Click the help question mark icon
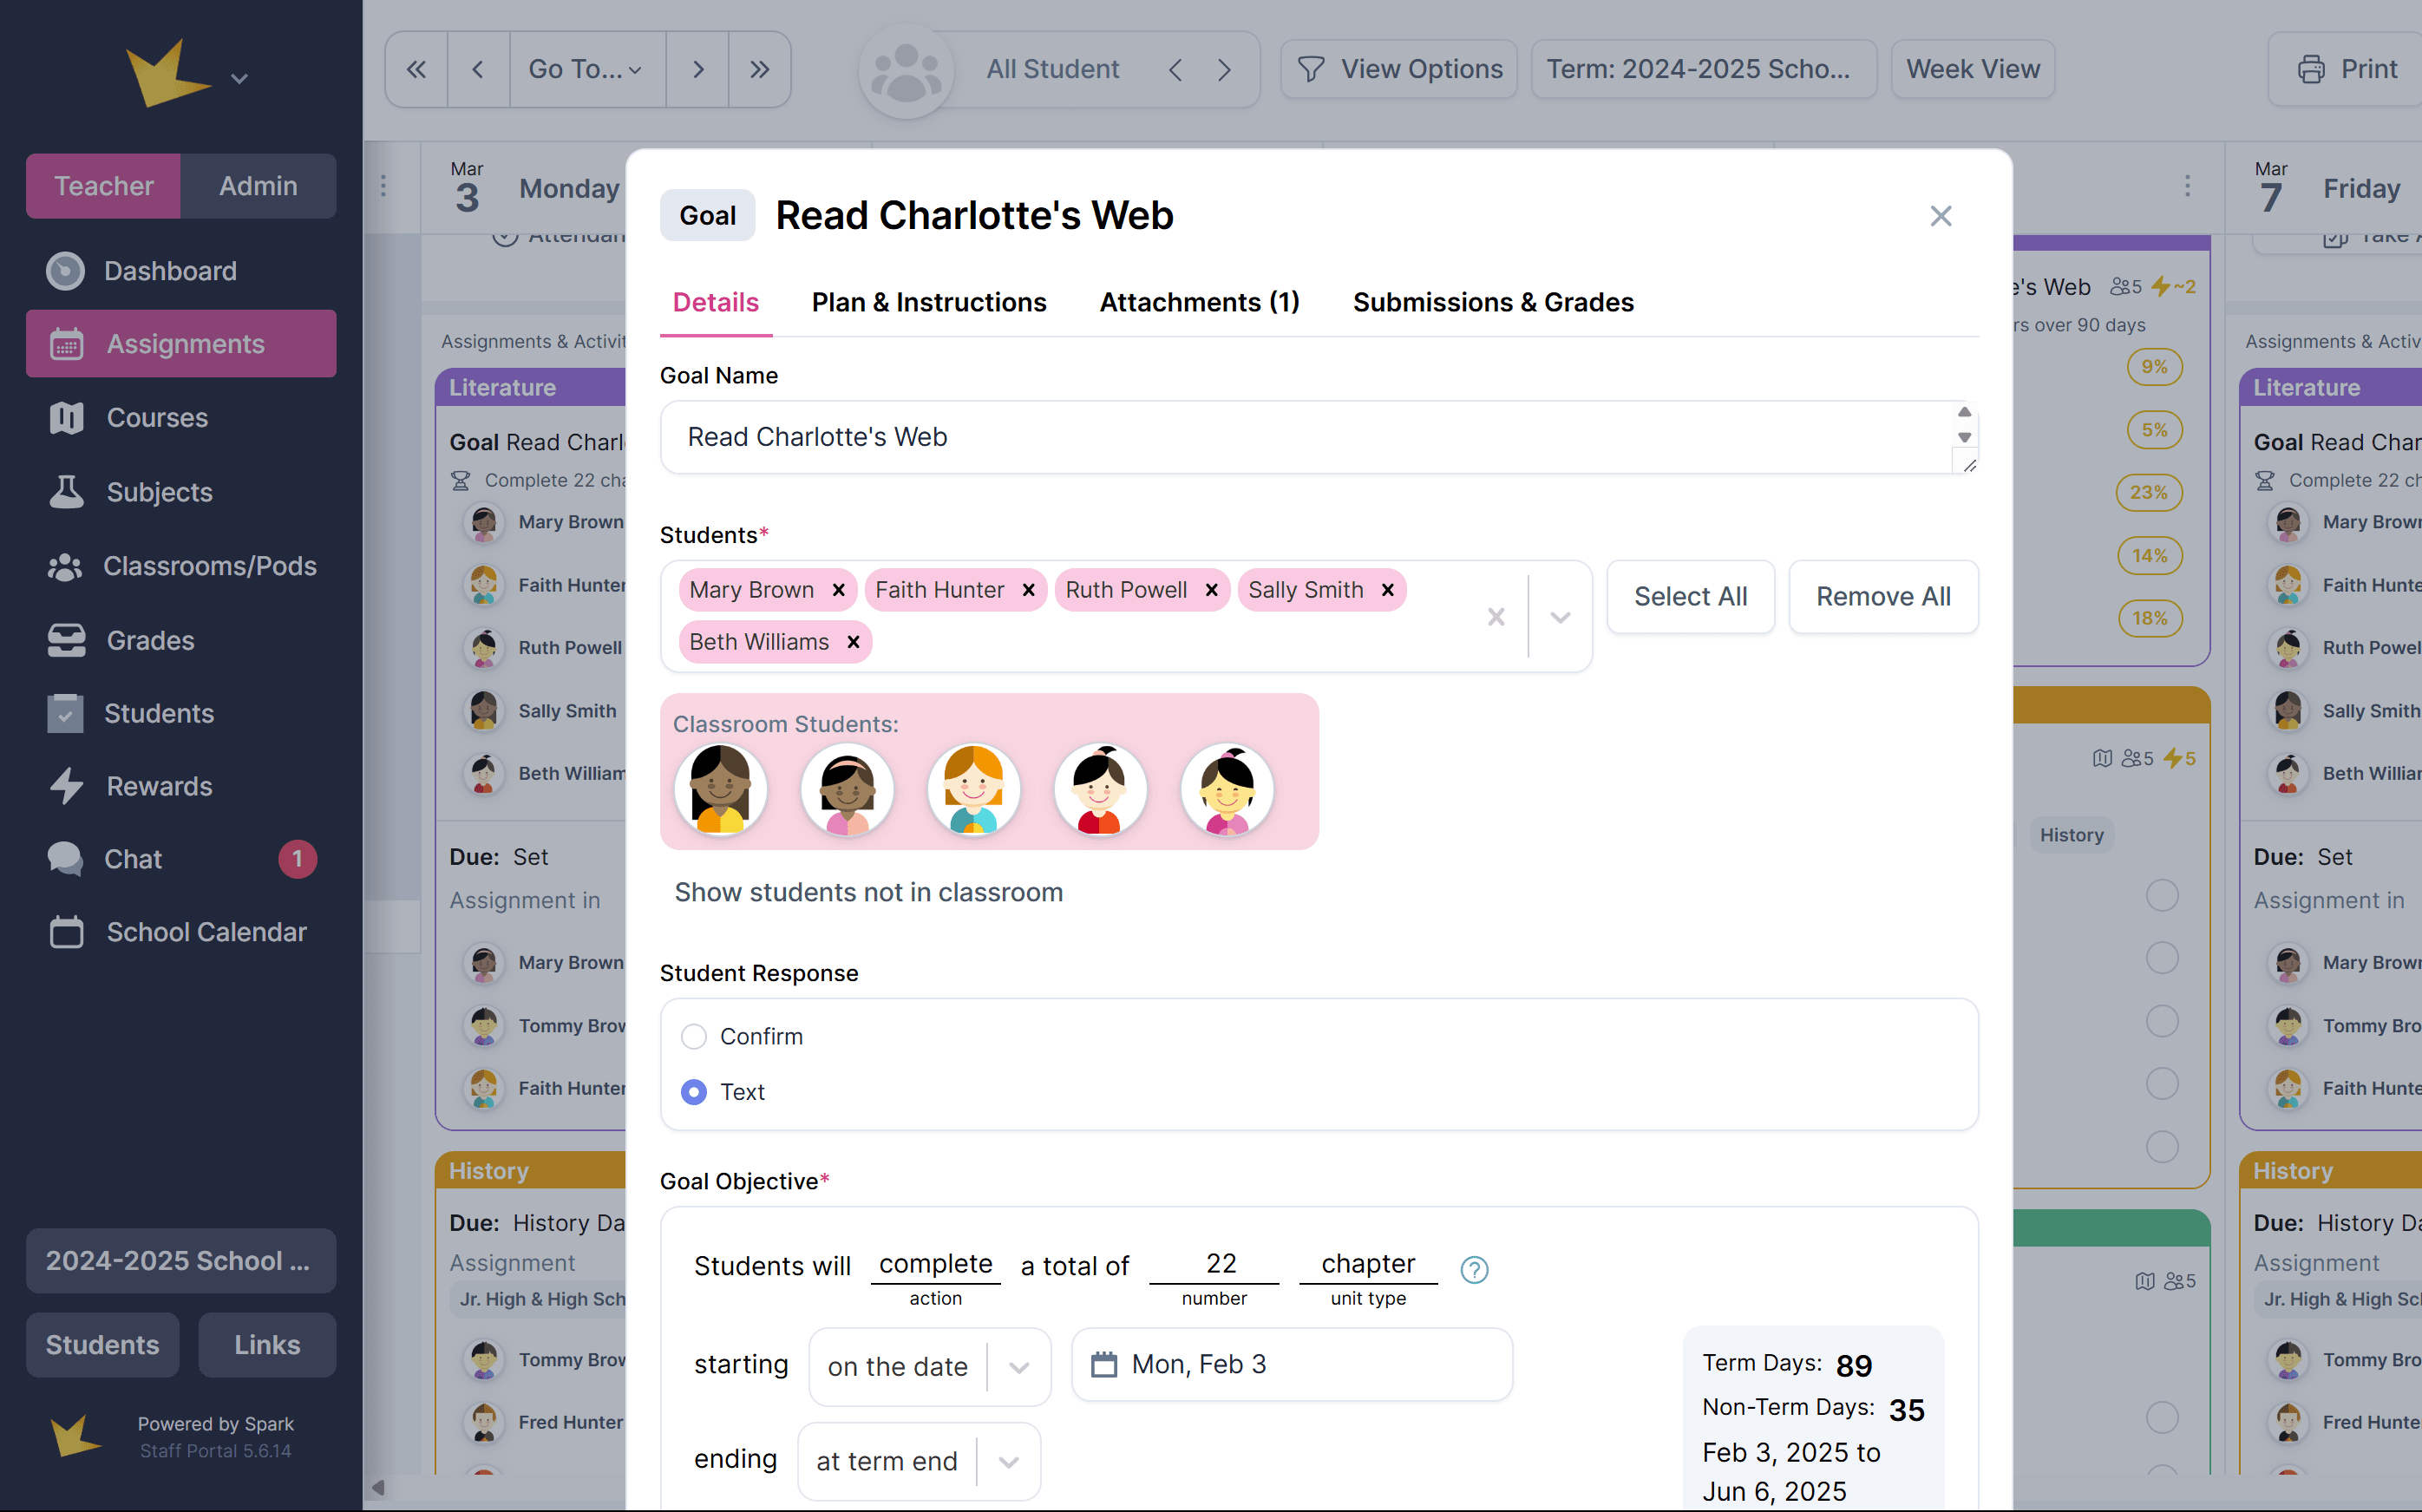Screen dimensions: 2422x1512 tap(1473, 1269)
